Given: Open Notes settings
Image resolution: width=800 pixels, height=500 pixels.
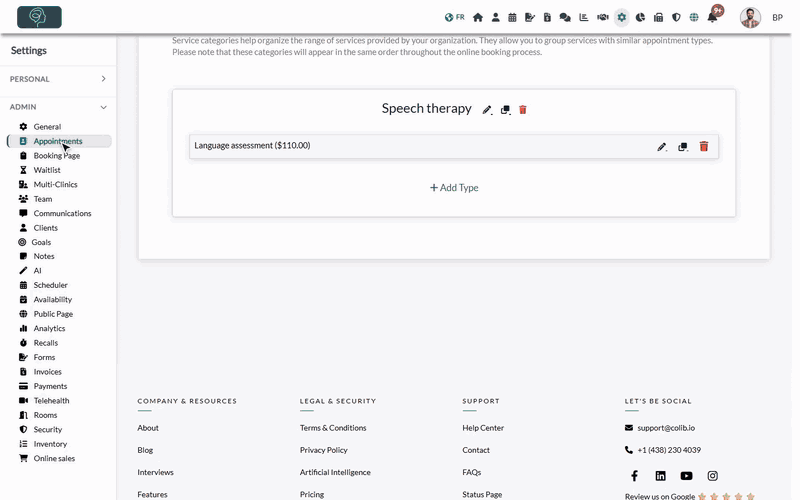Looking at the screenshot, I should [44, 256].
